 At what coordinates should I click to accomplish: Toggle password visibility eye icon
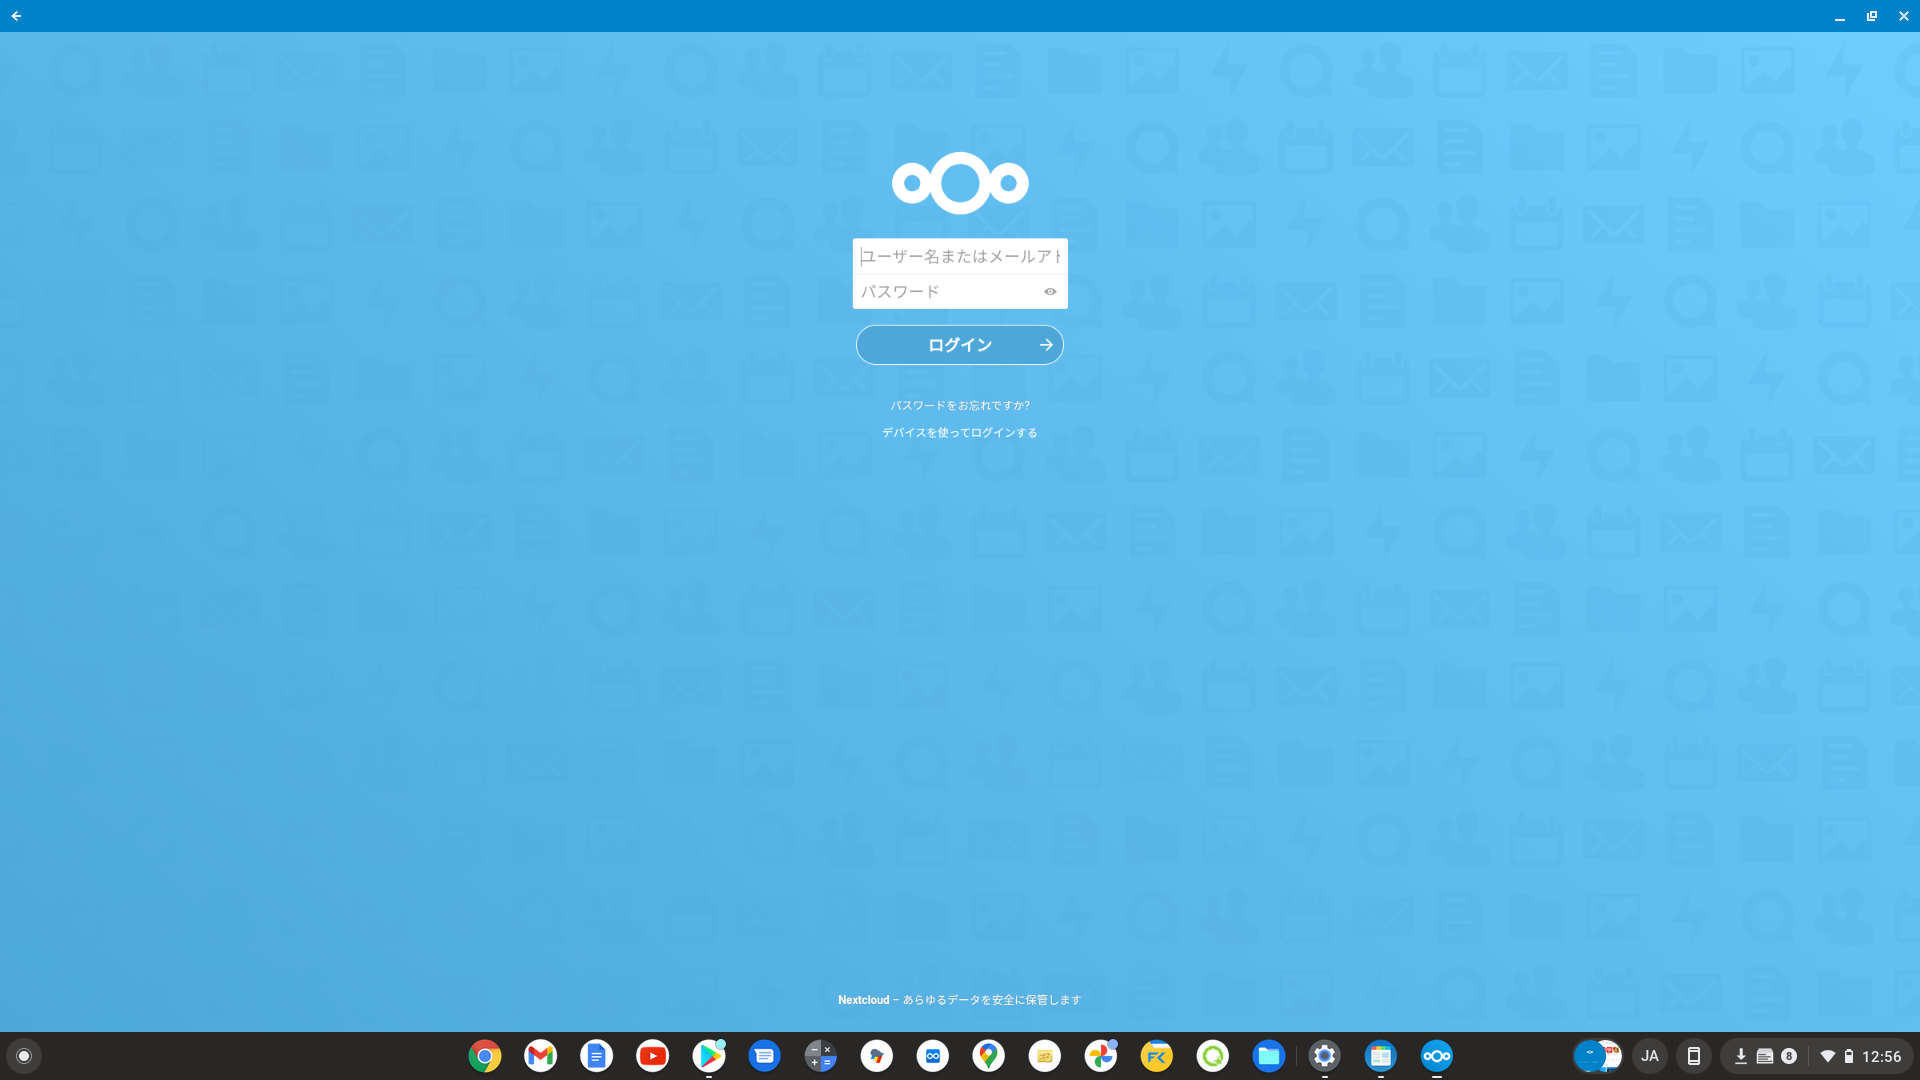click(1050, 291)
